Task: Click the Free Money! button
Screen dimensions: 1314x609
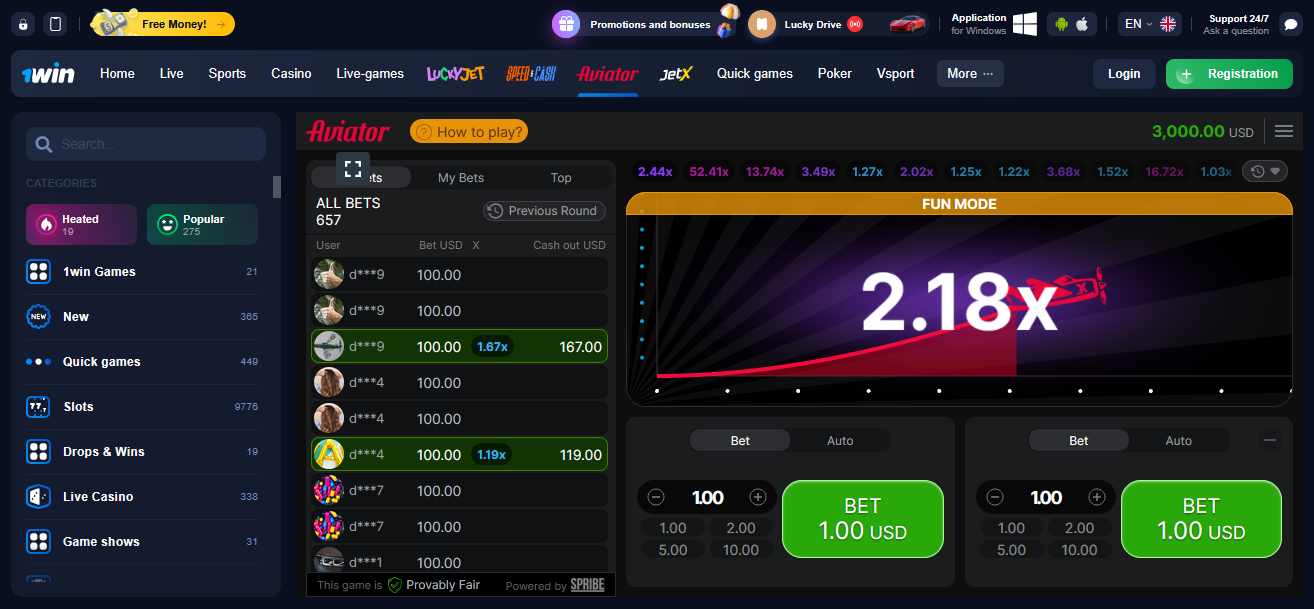Action: point(163,24)
